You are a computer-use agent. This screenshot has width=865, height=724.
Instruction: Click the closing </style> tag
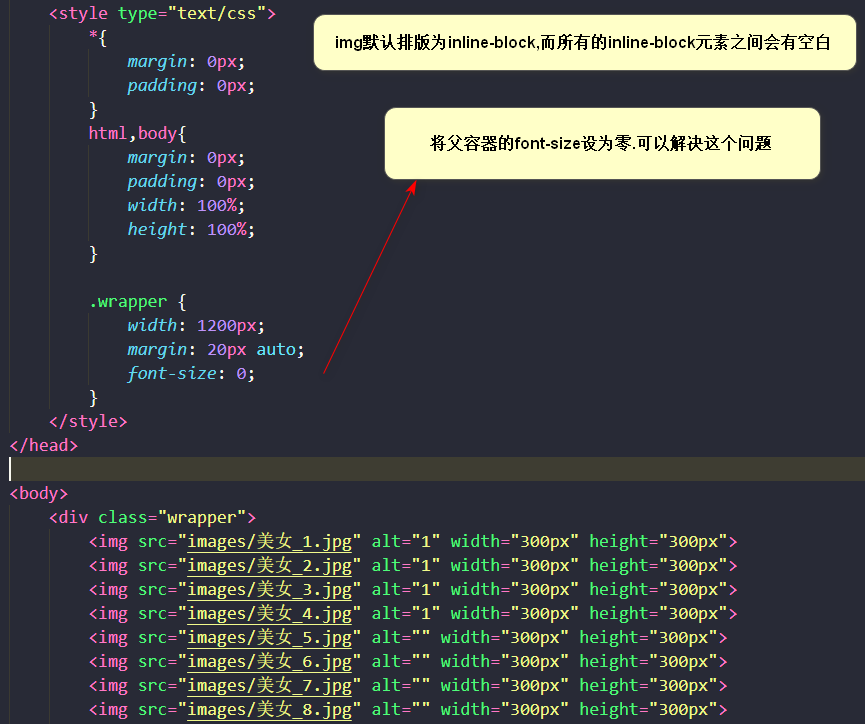(88, 421)
